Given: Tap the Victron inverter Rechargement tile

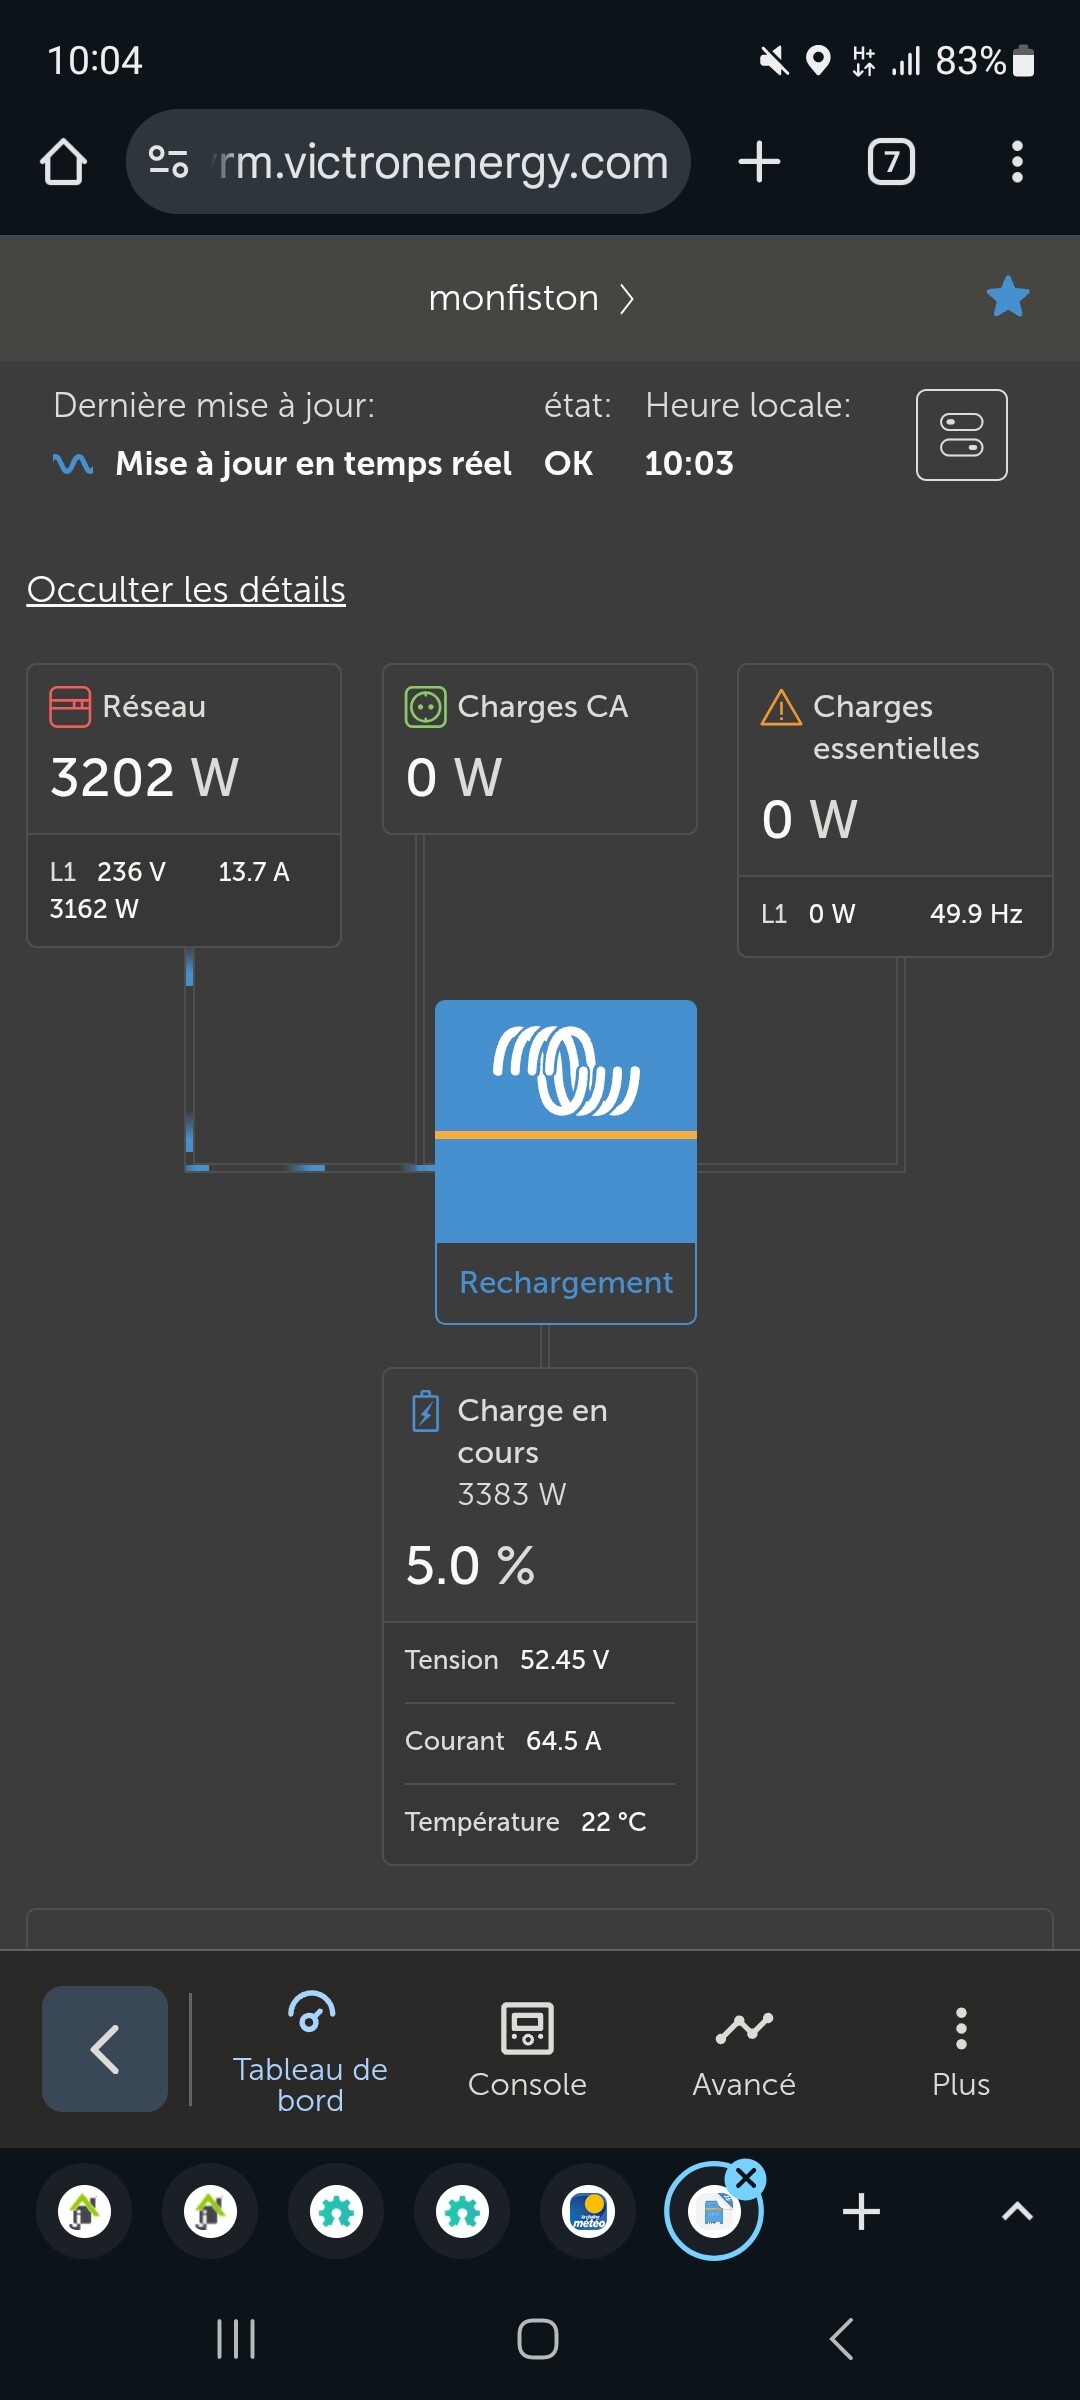Looking at the screenshot, I should point(566,1161).
